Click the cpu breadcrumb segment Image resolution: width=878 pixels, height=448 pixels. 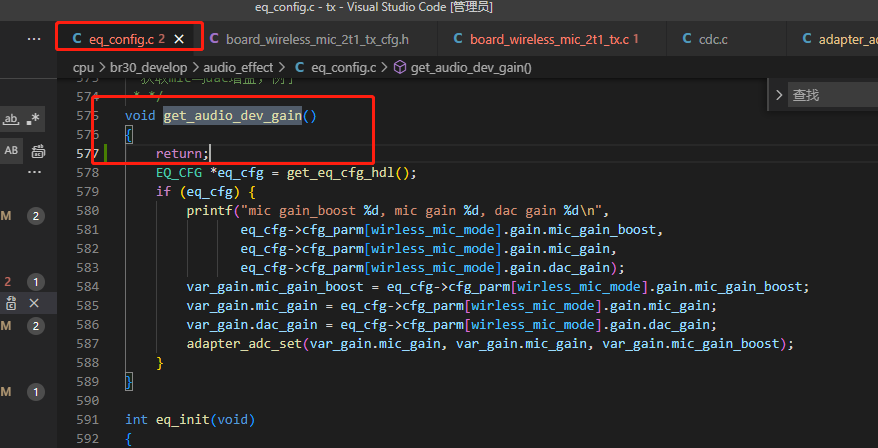83,68
